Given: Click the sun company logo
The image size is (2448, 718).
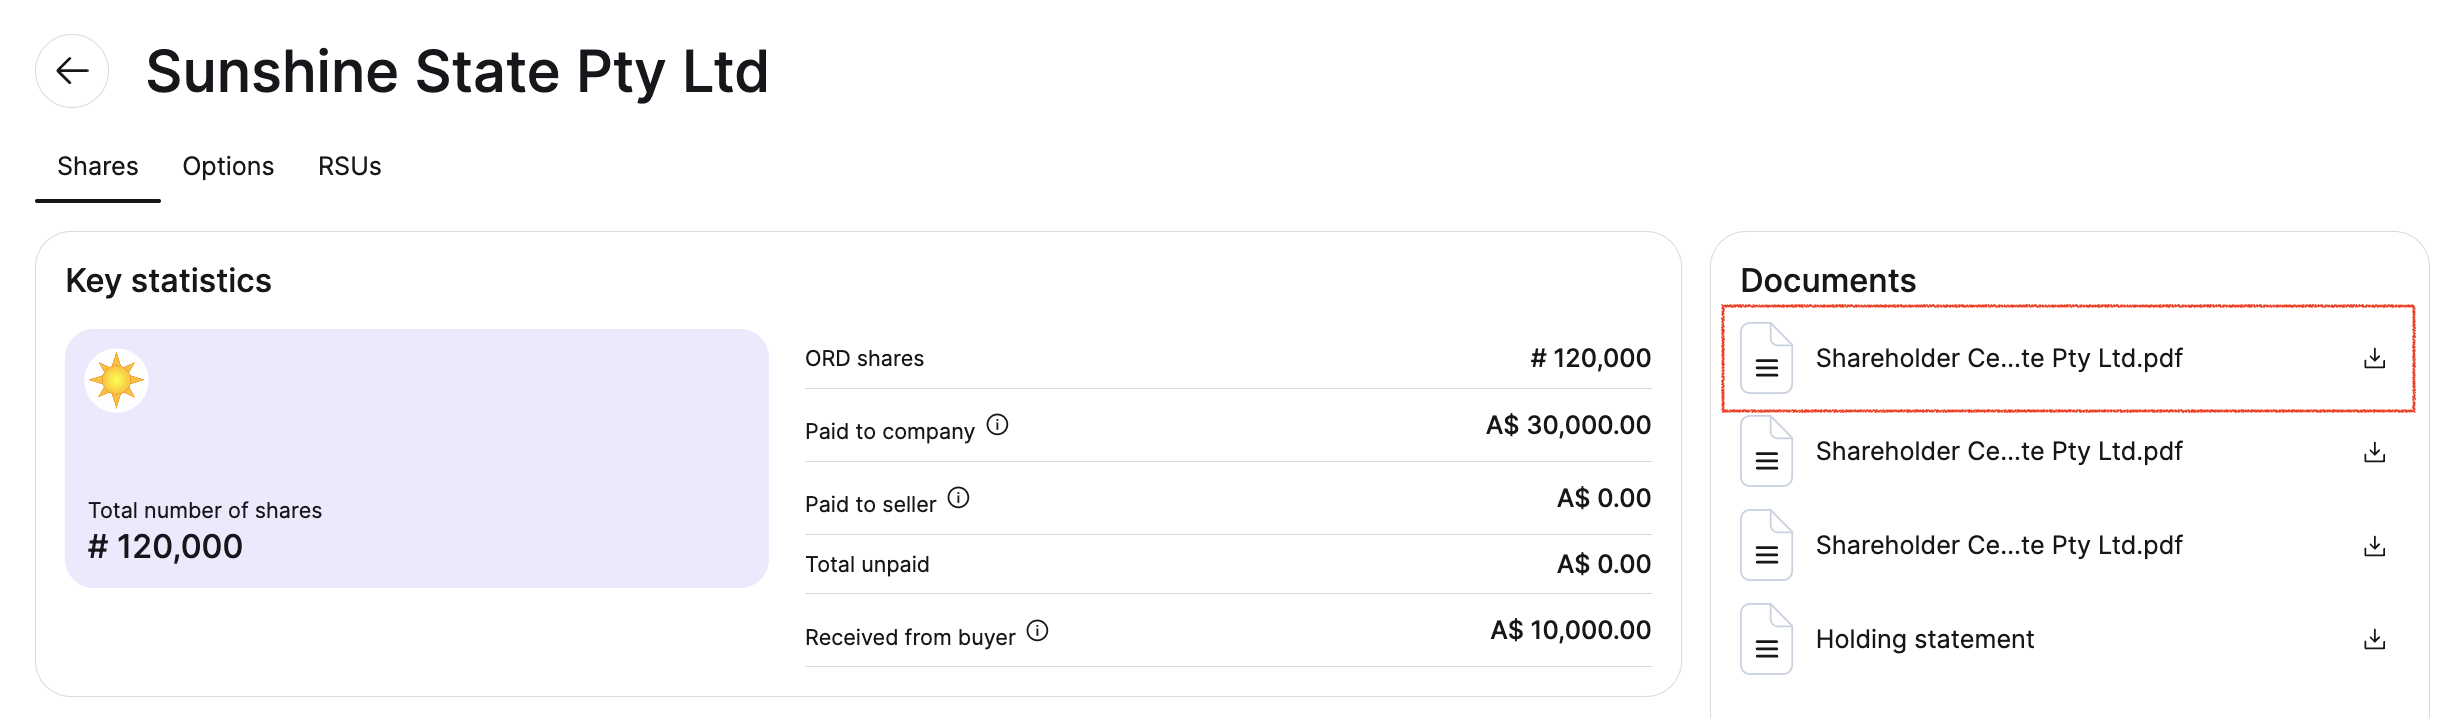Looking at the screenshot, I should [116, 380].
